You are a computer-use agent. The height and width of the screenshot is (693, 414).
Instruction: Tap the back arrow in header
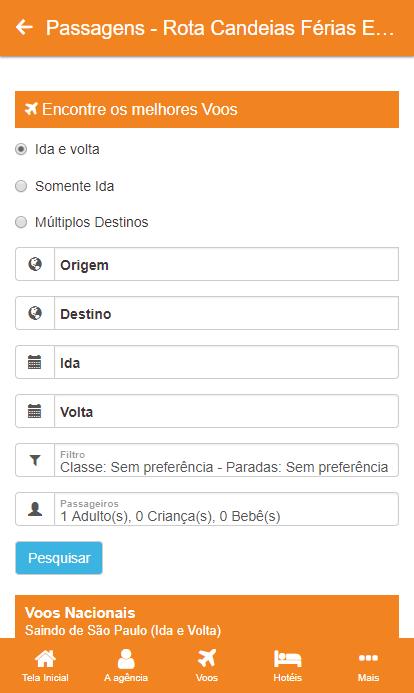tap(24, 27)
